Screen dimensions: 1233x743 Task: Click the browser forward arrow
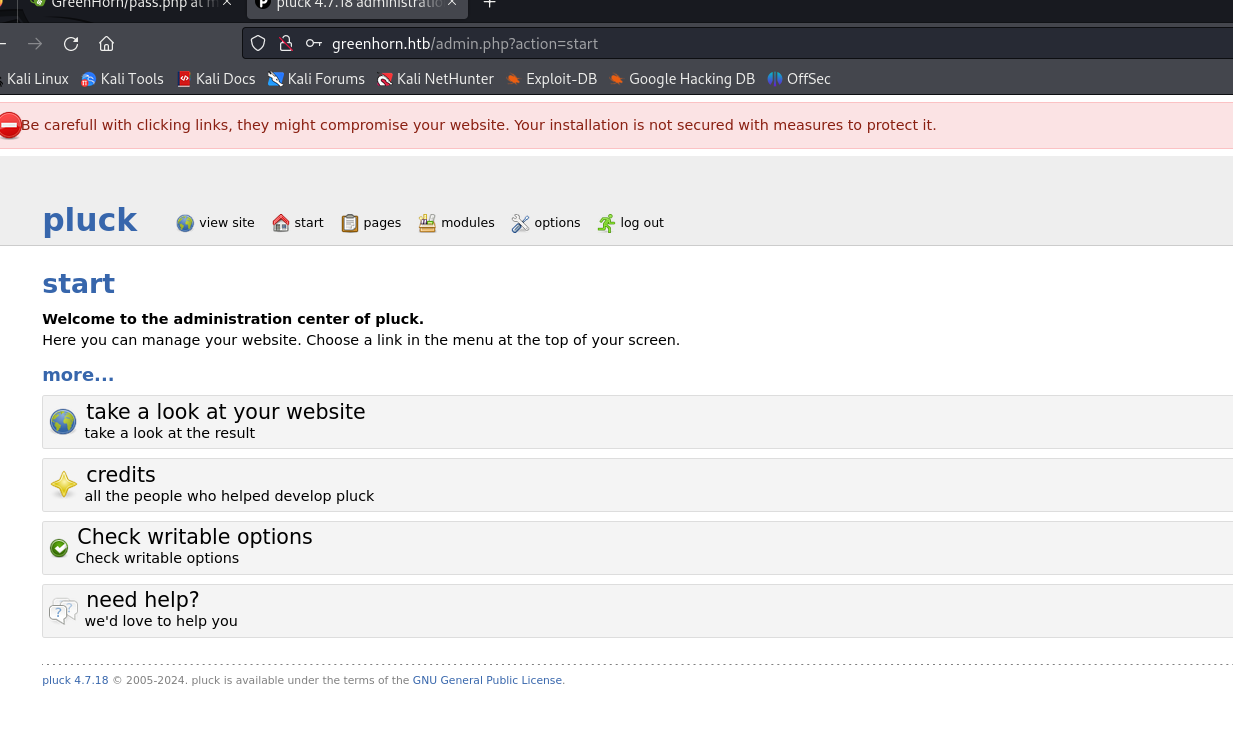tap(35, 43)
